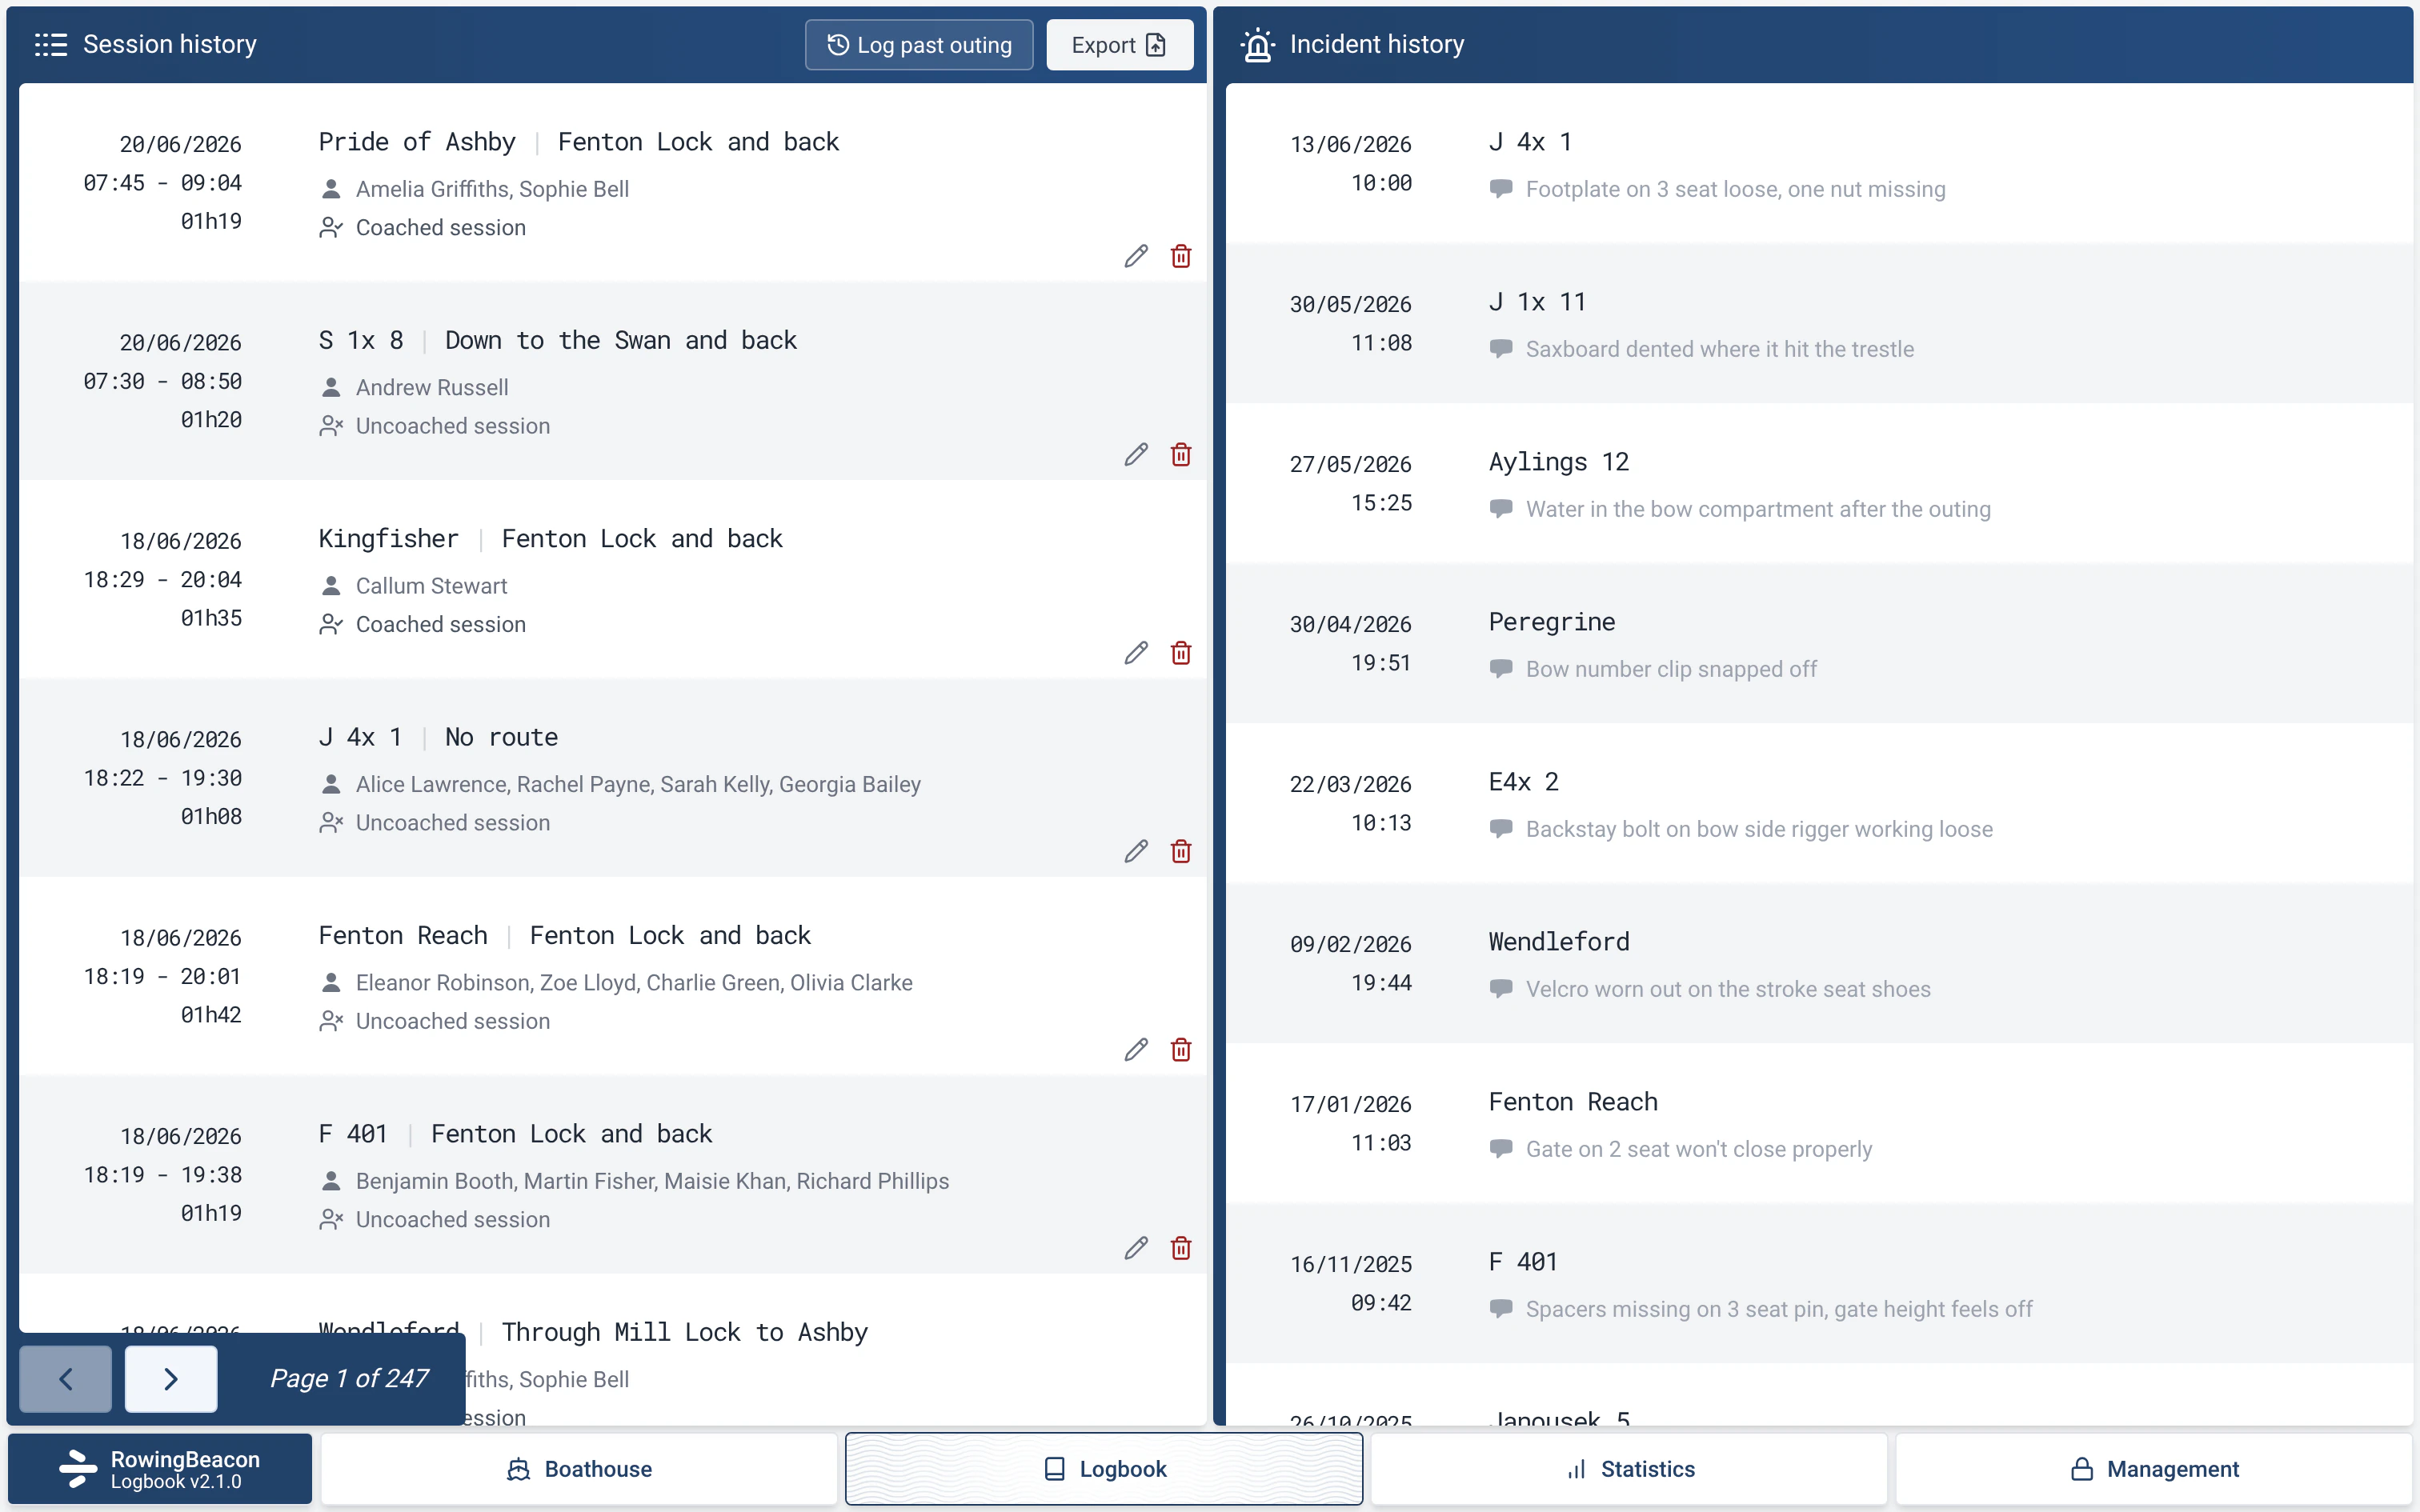Click 'Coached session' label in Kingfisher row
2420x1512 pixels.
(x=441, y=624)
